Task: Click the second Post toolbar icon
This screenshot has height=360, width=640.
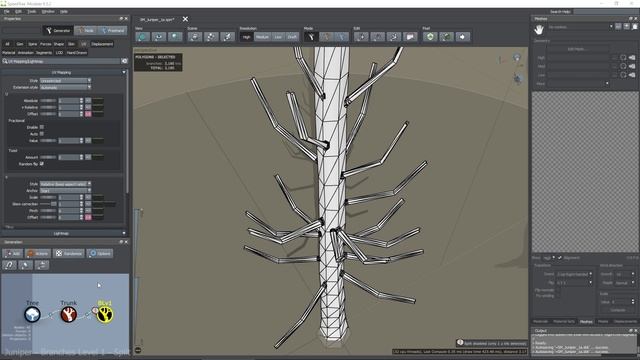Action: [x=446, y=37]
